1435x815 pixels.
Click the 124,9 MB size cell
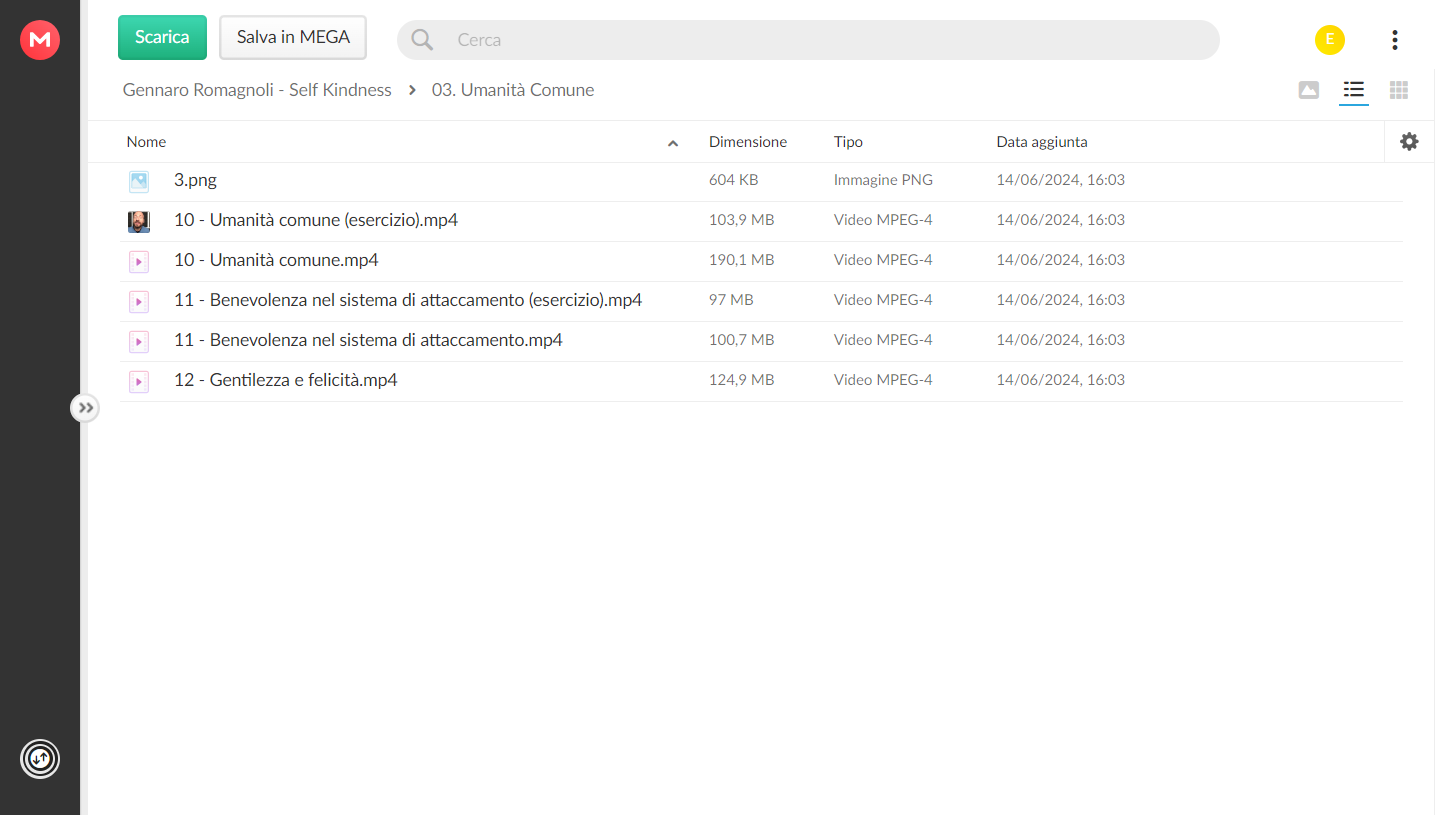(741, 380)
